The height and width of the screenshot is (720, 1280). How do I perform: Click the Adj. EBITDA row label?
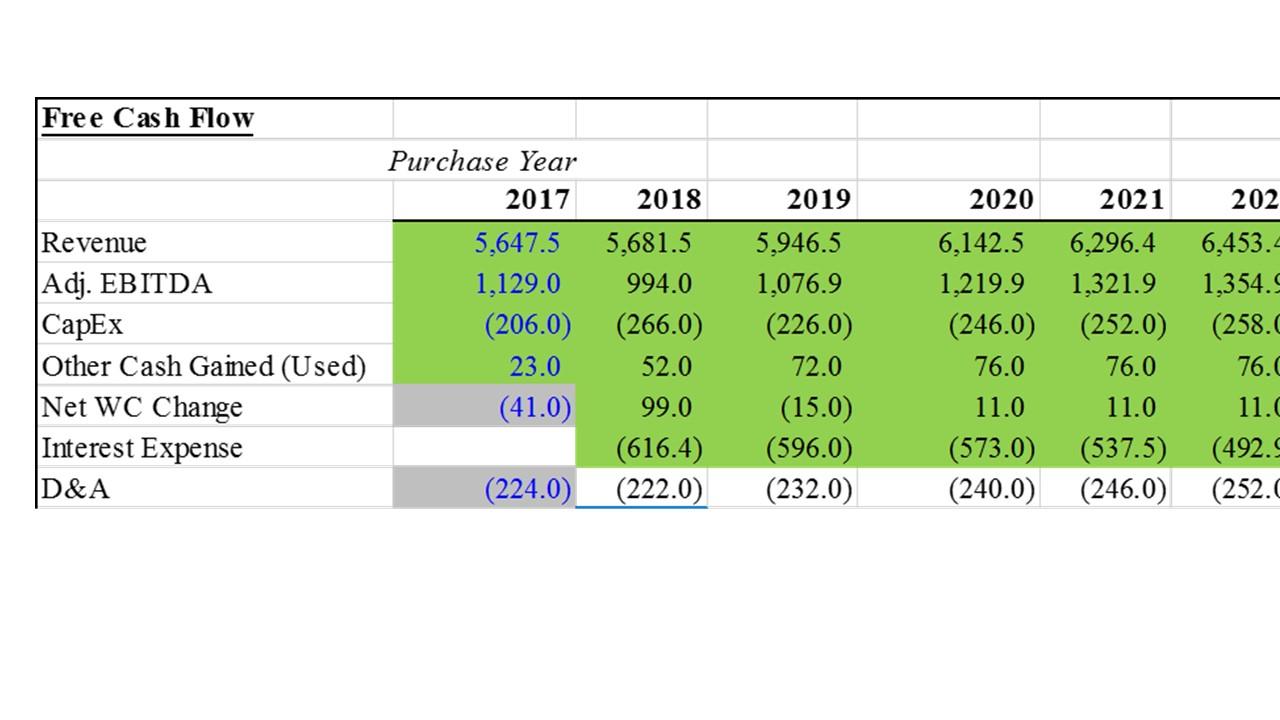pos(215,283)
